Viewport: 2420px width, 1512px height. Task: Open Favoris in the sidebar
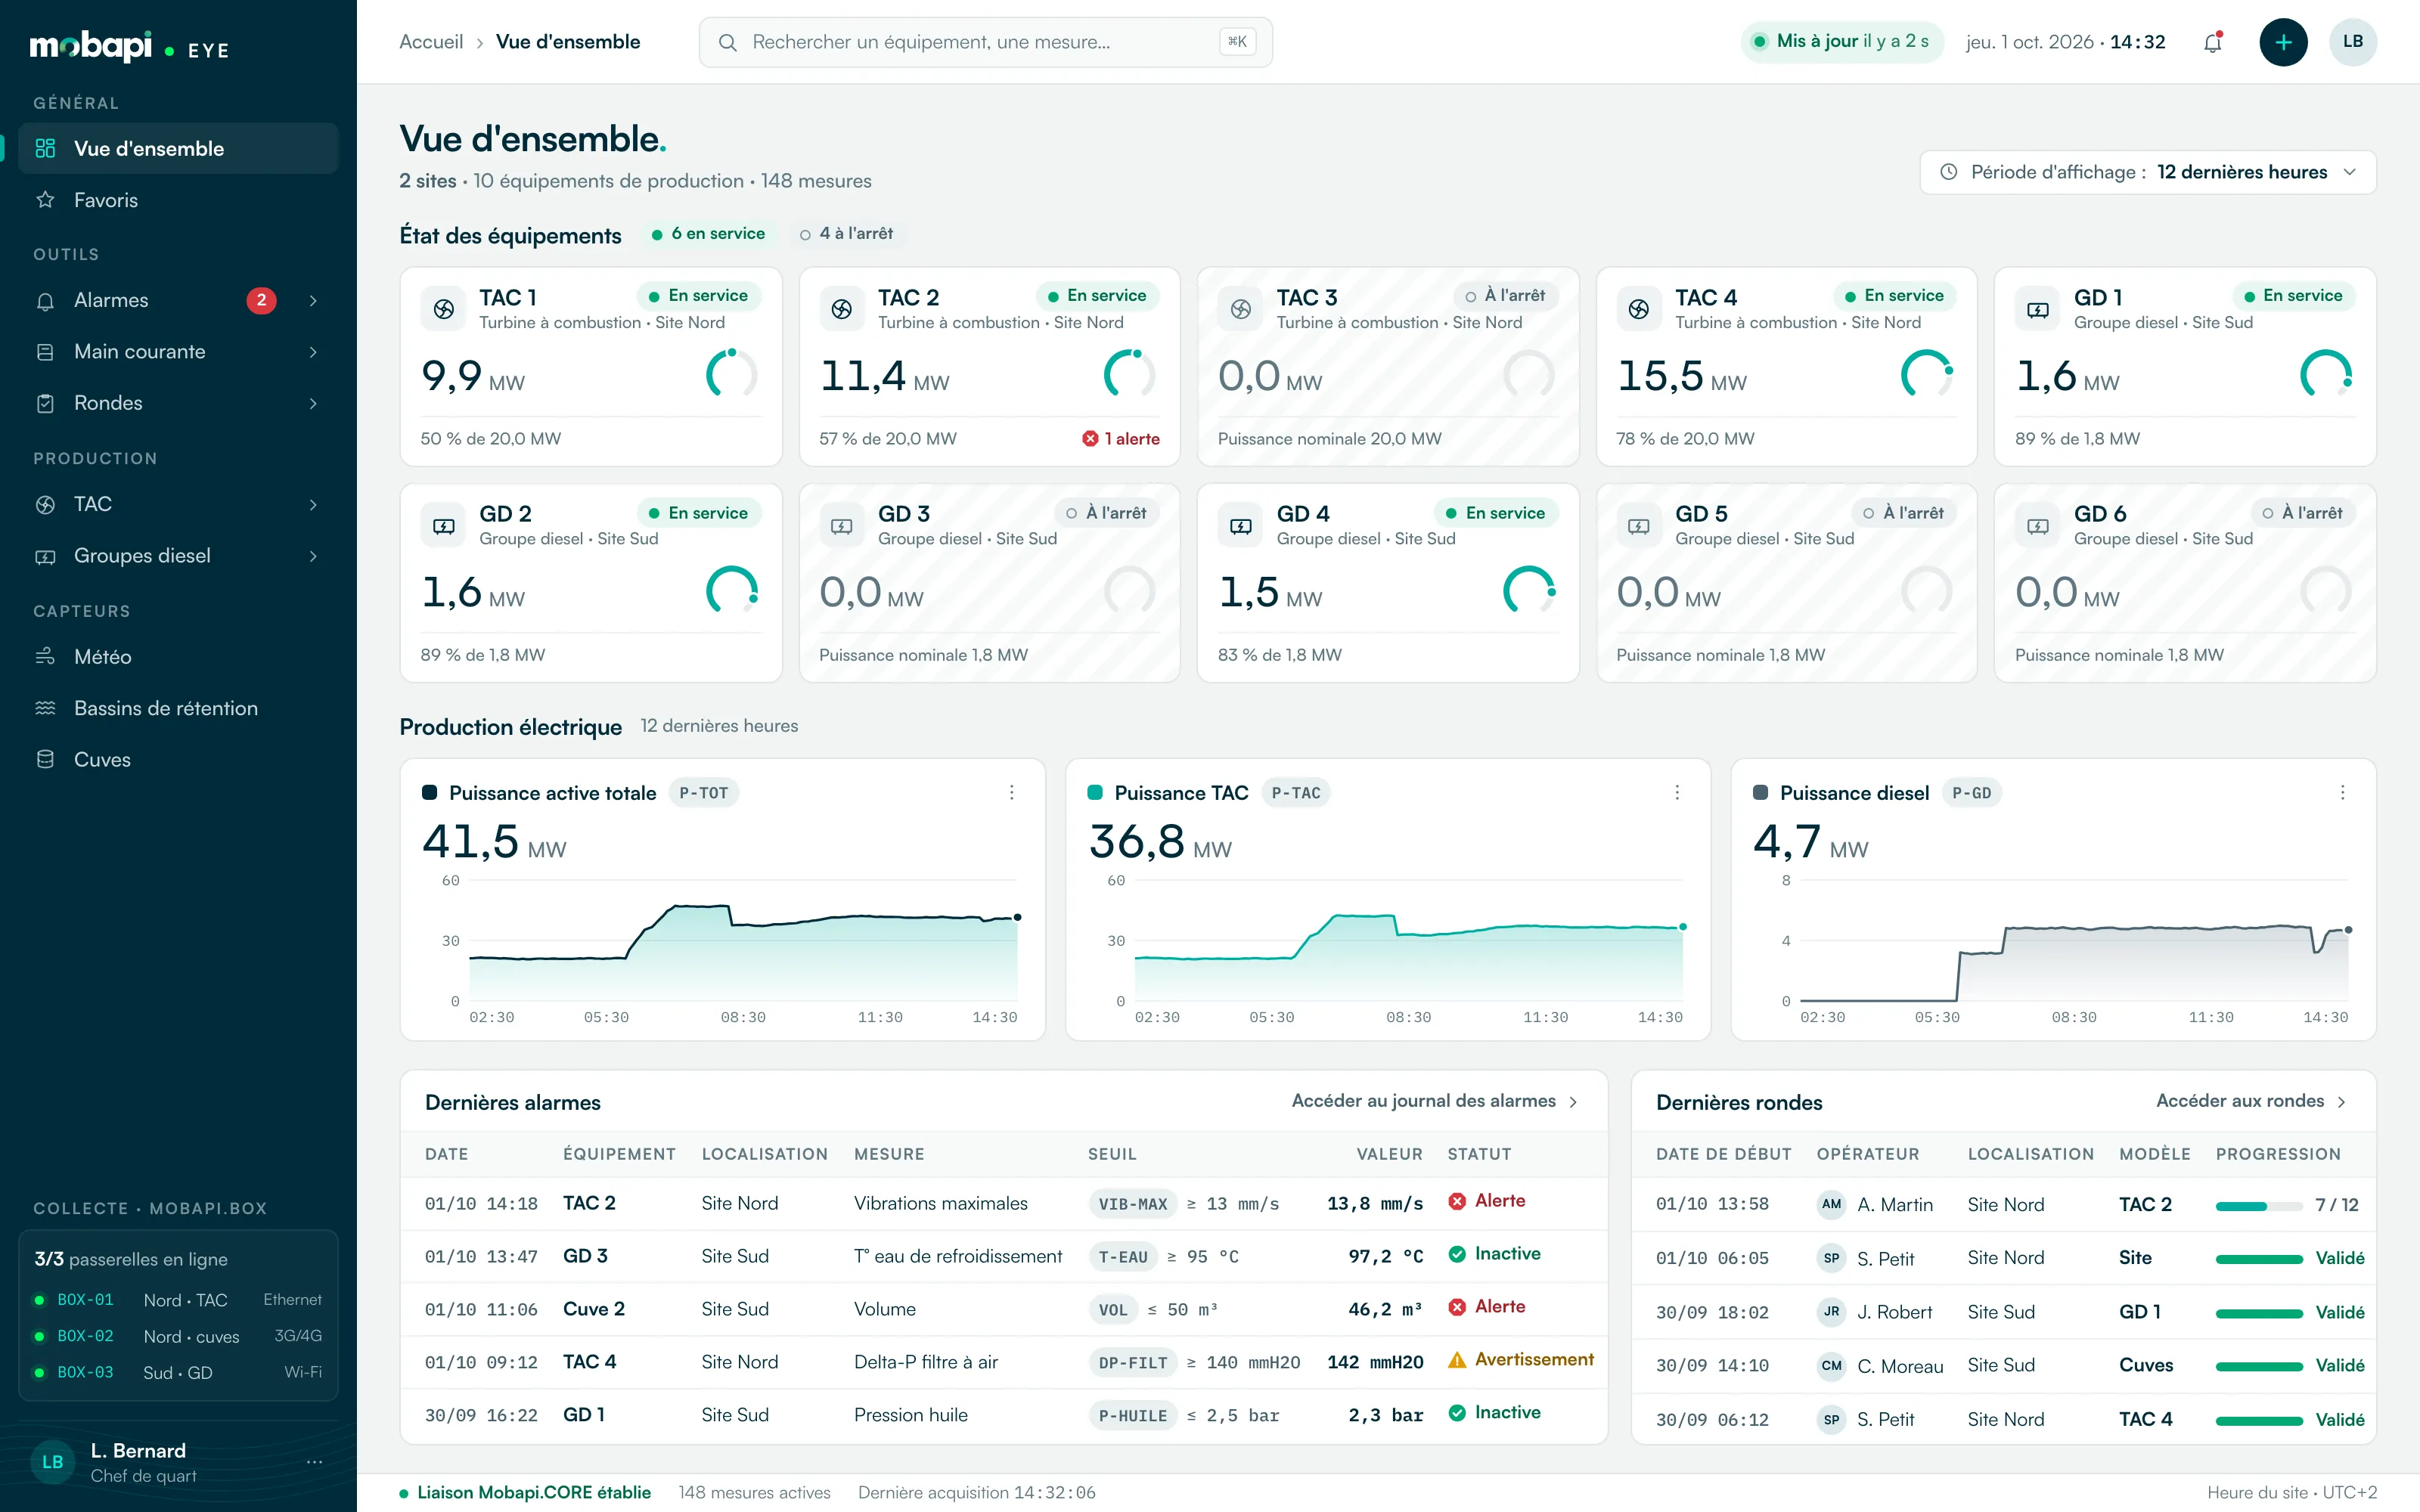click(x=178, y=200)
